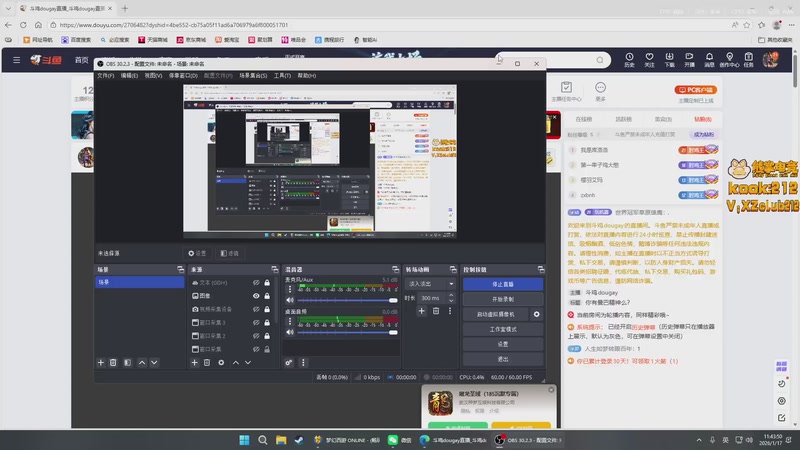800x450 pixels.
Task: Unlock the Text (GDI+) source
Action: pyautogui.click(x=267, y=282)
